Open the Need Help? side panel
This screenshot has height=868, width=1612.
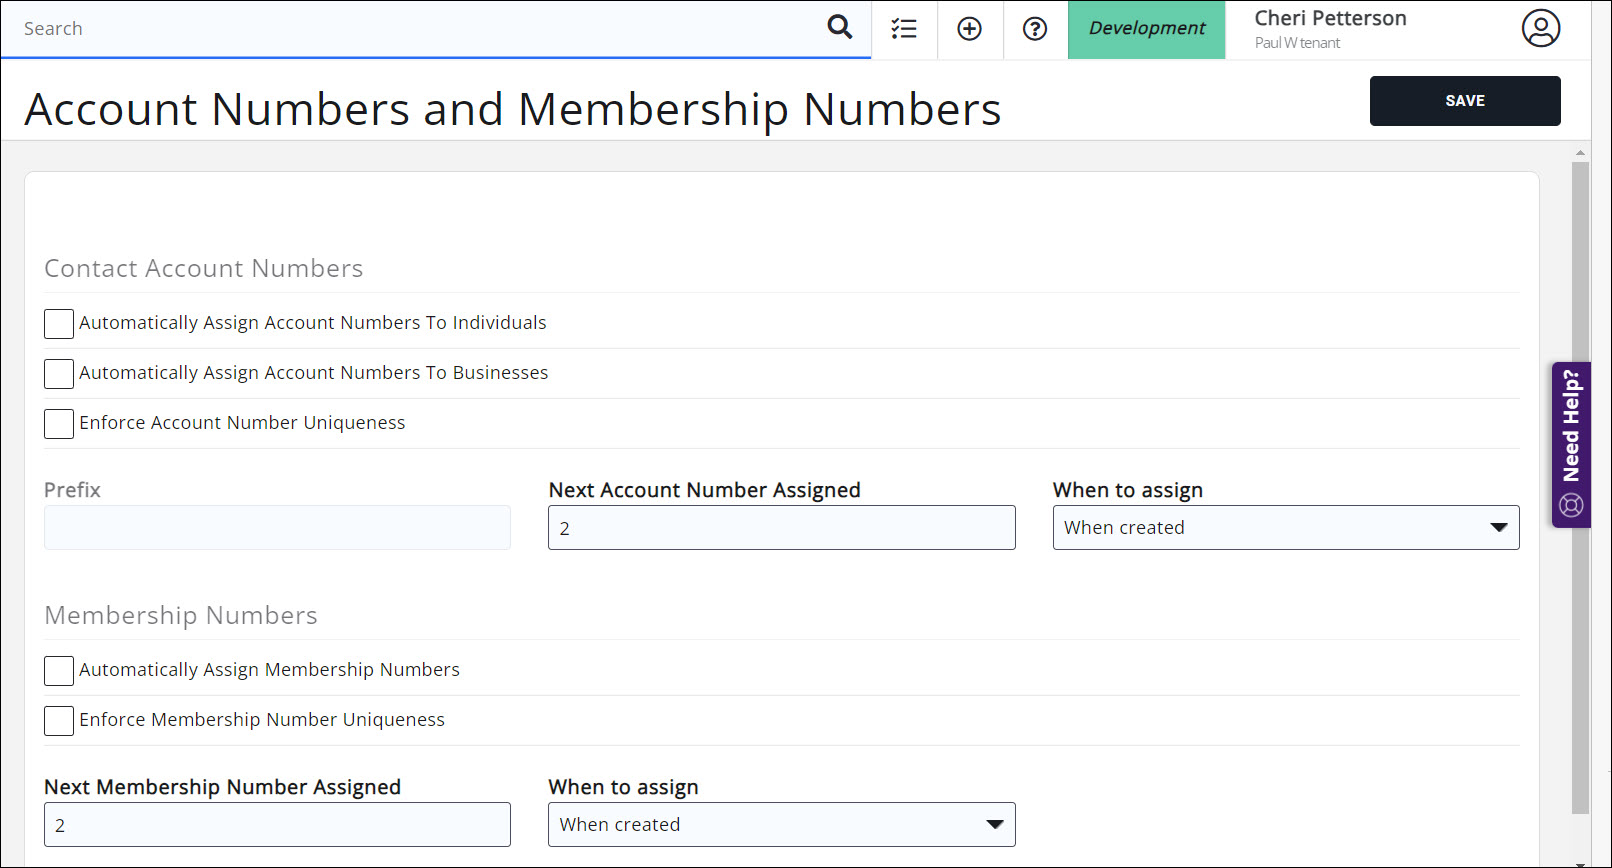(1571, 427)
